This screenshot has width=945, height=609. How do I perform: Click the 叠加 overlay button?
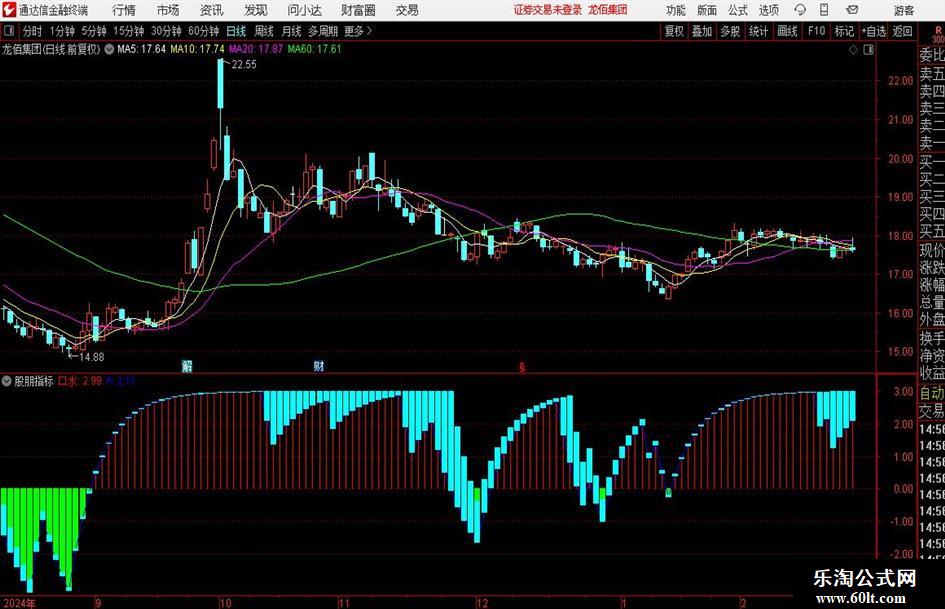click(x=702, y=31)
